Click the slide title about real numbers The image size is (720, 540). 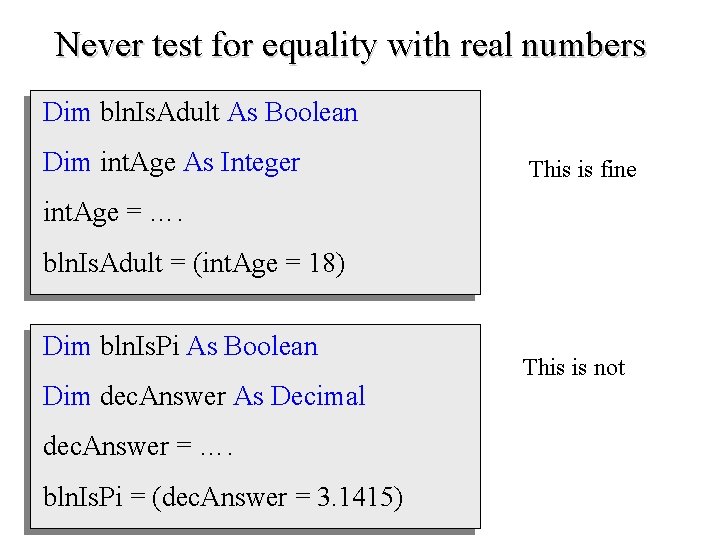pos(351,45)
